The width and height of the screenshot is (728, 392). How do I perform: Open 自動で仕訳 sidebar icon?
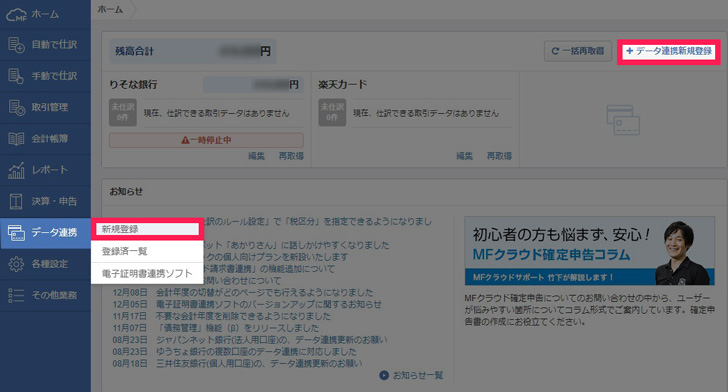[16, 45]
